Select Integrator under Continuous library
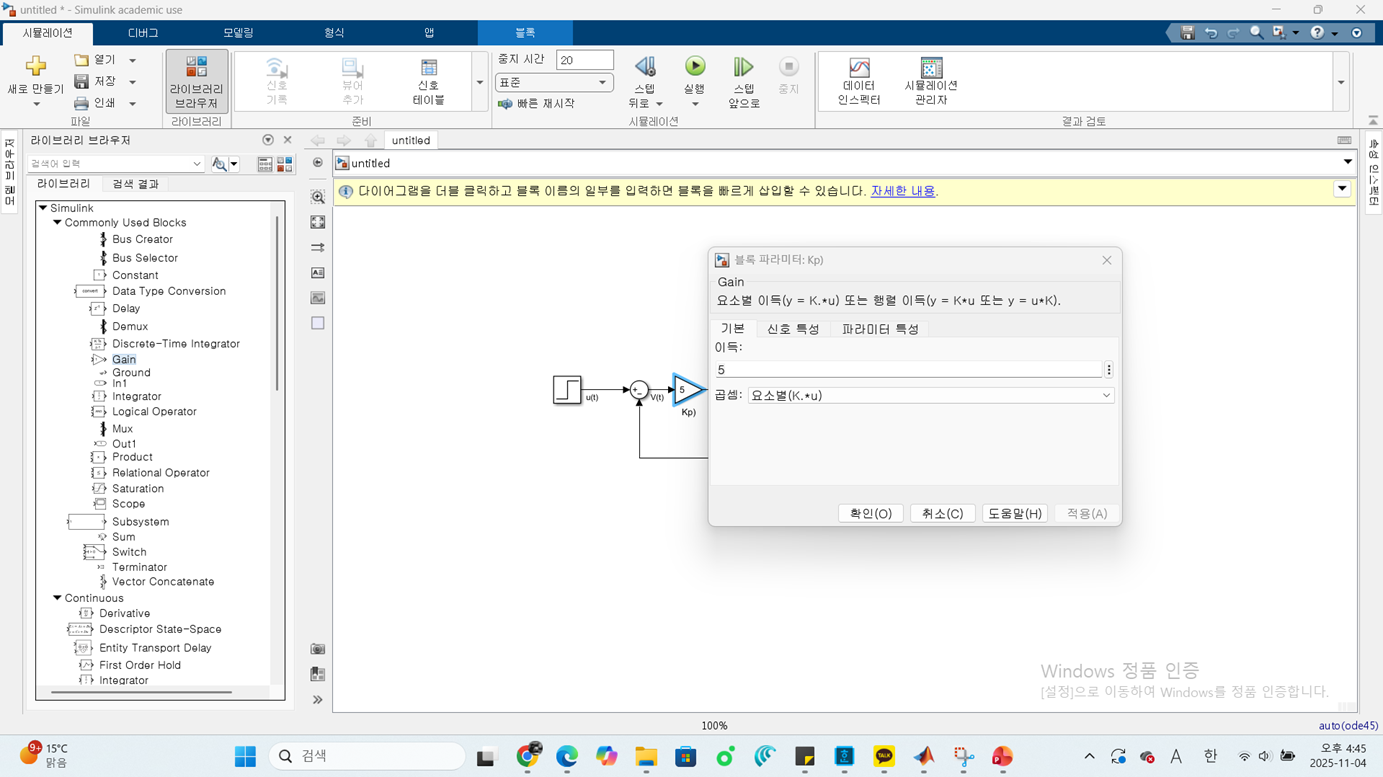 coord(123,680)
